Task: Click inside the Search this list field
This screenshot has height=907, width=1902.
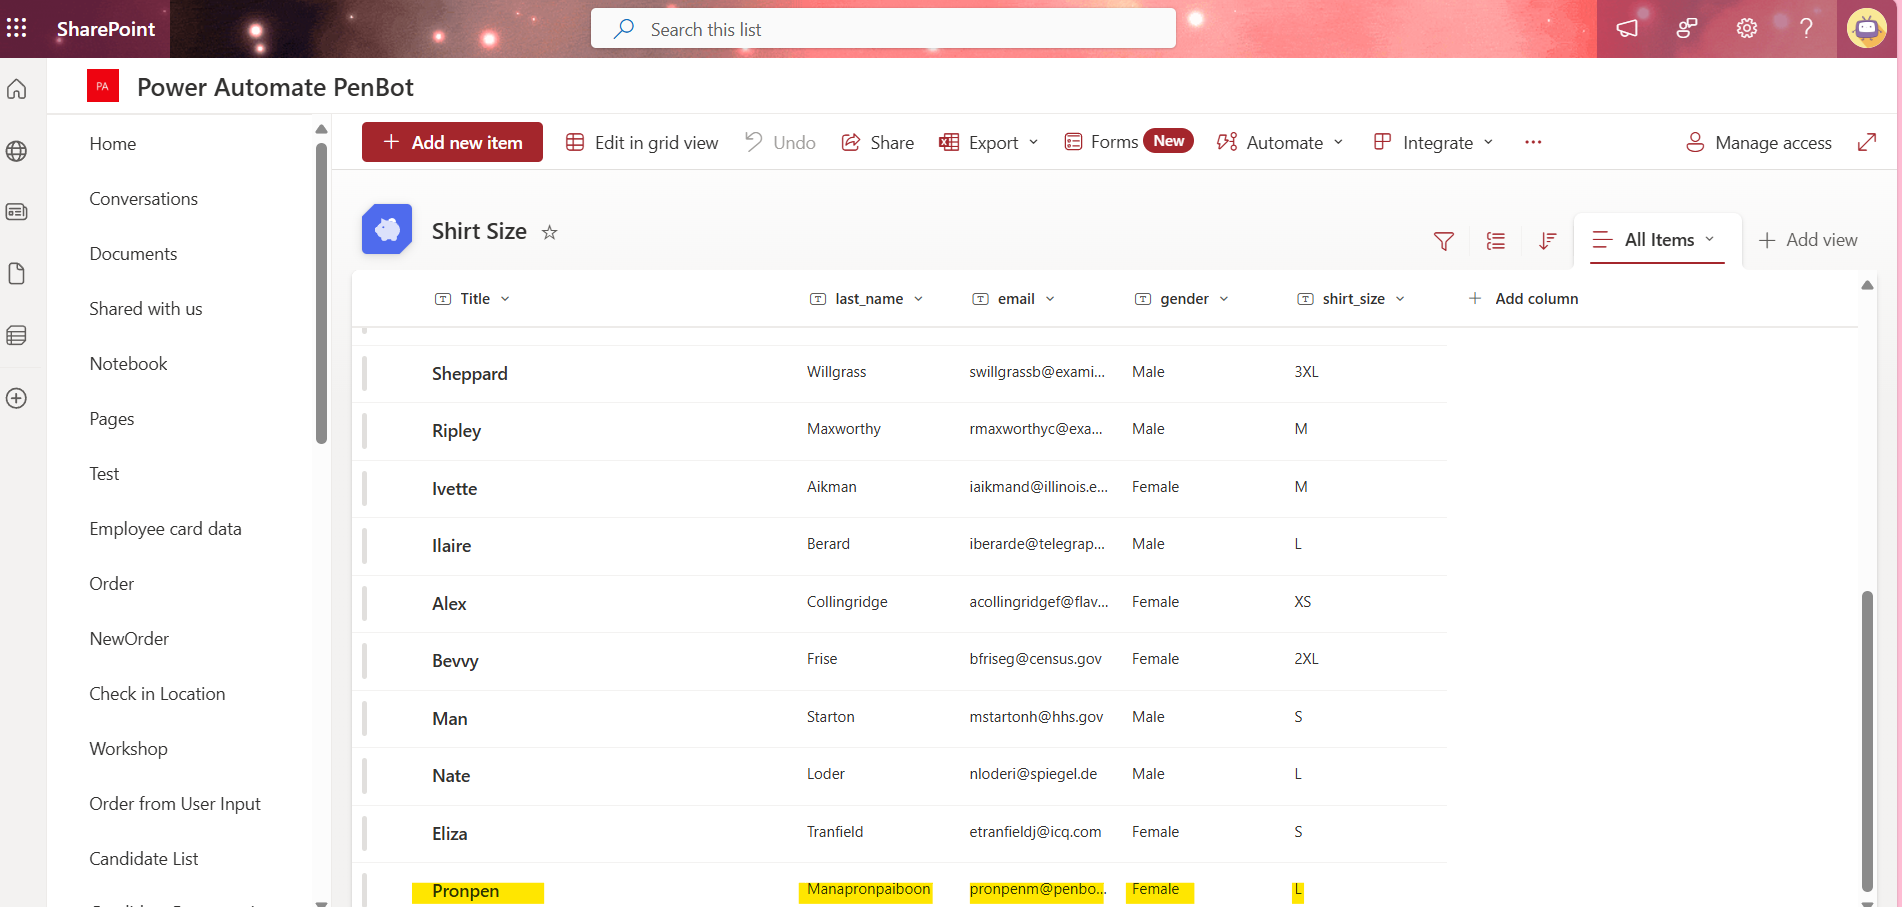Action: pyautogui.click(x=882, y=28)
